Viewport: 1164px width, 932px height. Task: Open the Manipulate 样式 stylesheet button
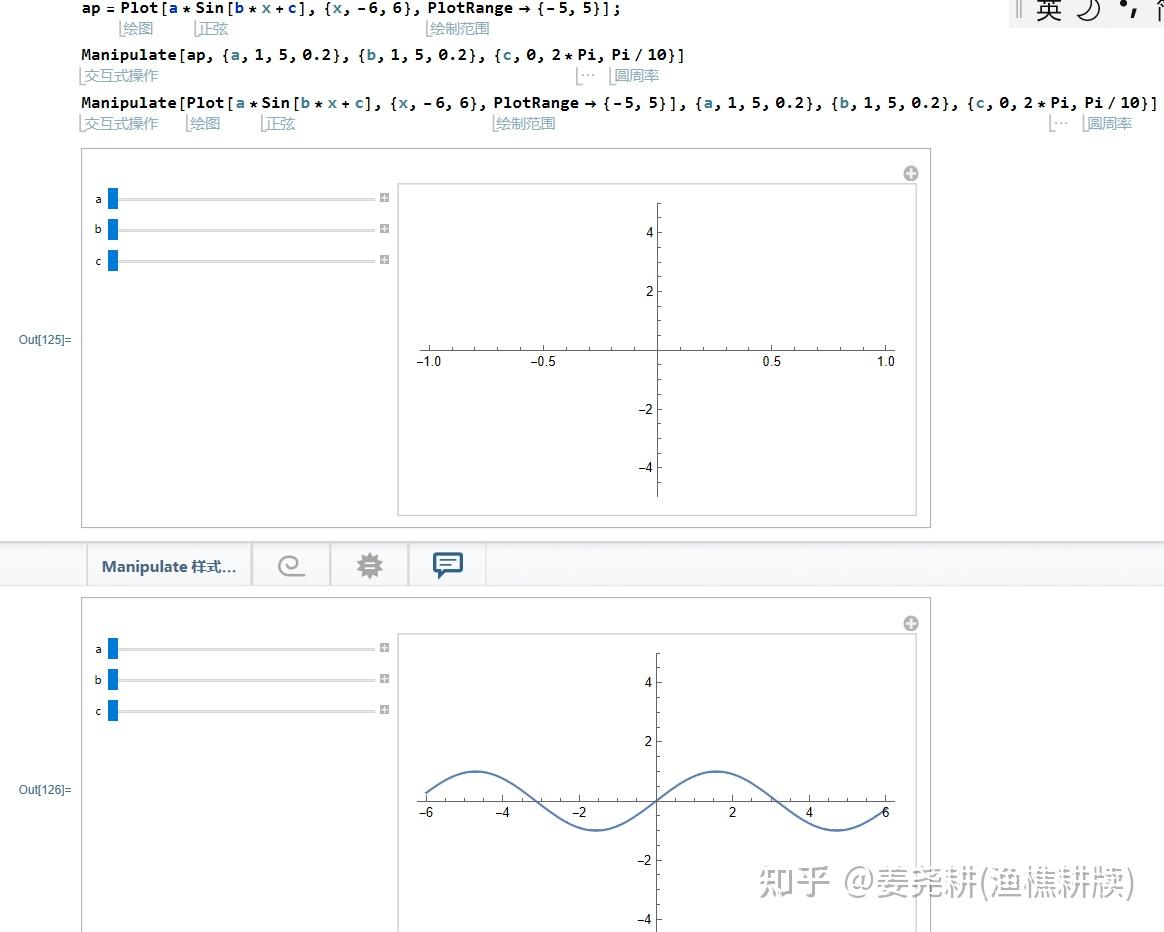tap(168, 565)
